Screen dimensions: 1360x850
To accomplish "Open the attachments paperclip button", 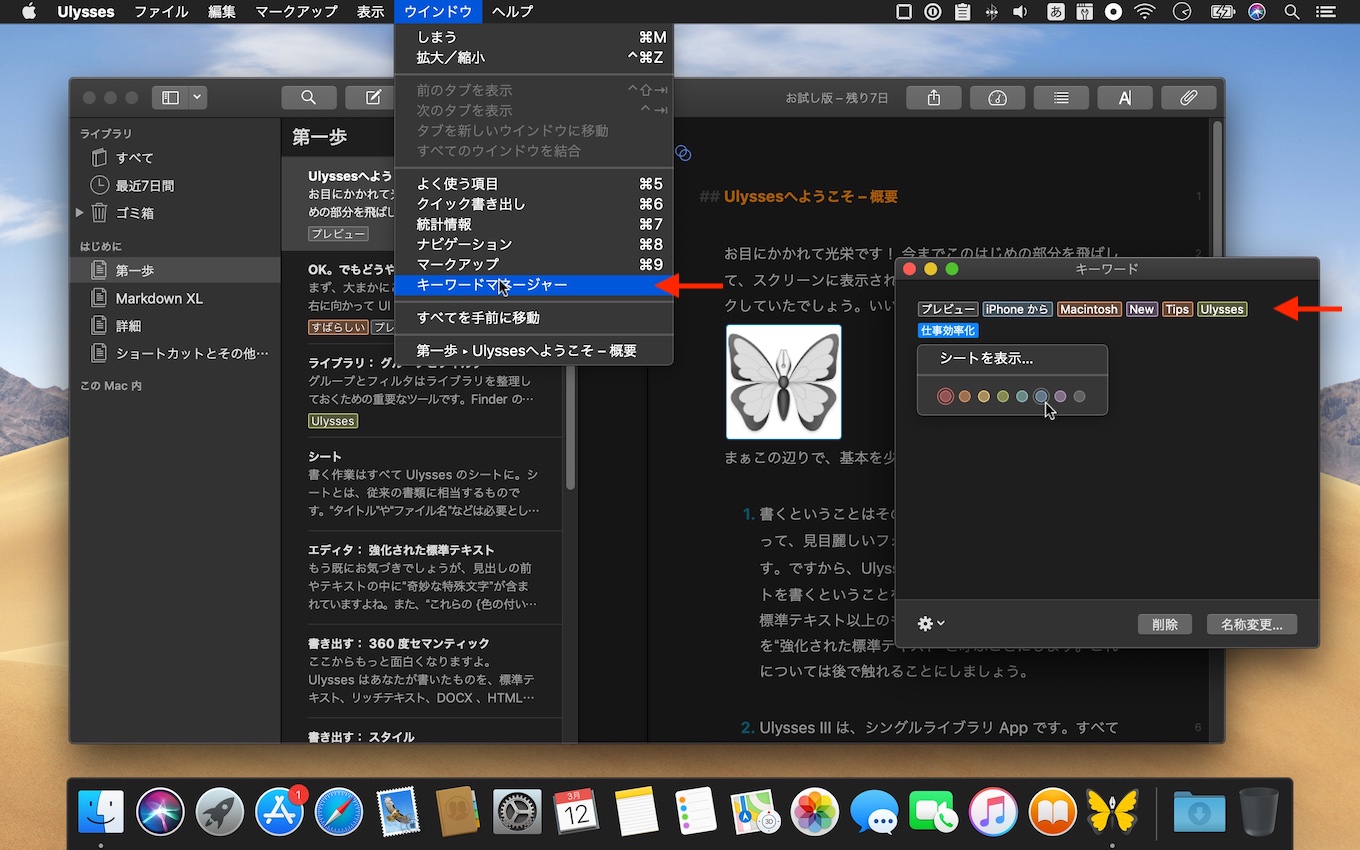I will tap(1188, 98).
